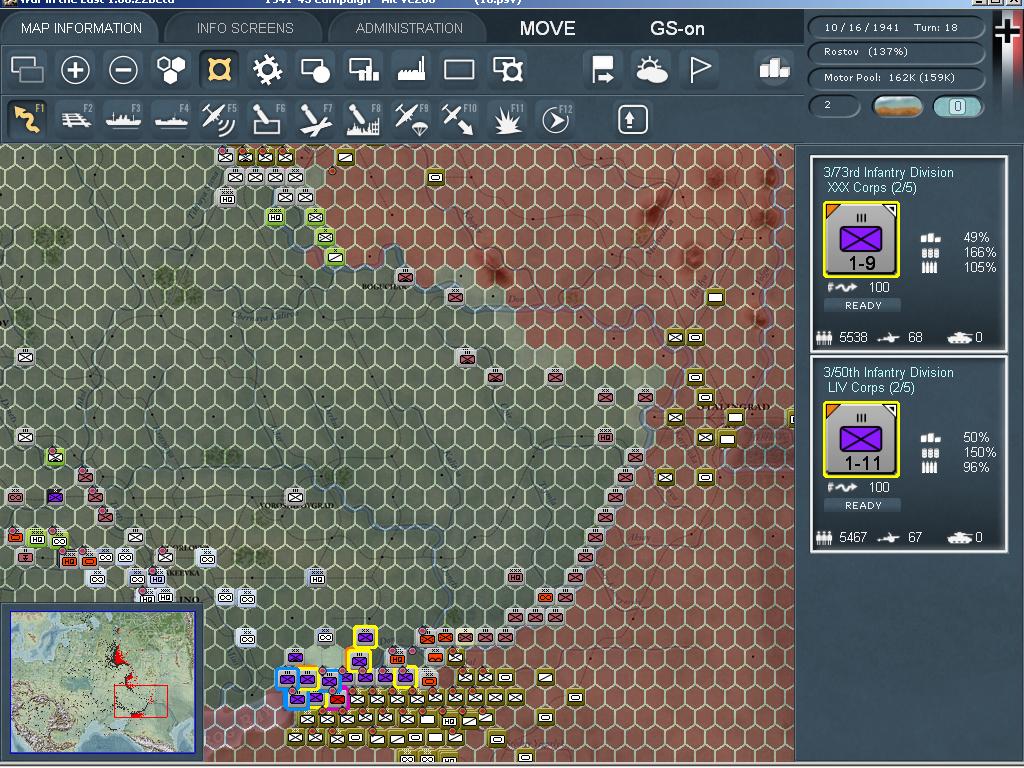The width and height of the screenshot is (1024, 768).
Task: Click the plain rectangle outline icon
Action: coord(459,70)
